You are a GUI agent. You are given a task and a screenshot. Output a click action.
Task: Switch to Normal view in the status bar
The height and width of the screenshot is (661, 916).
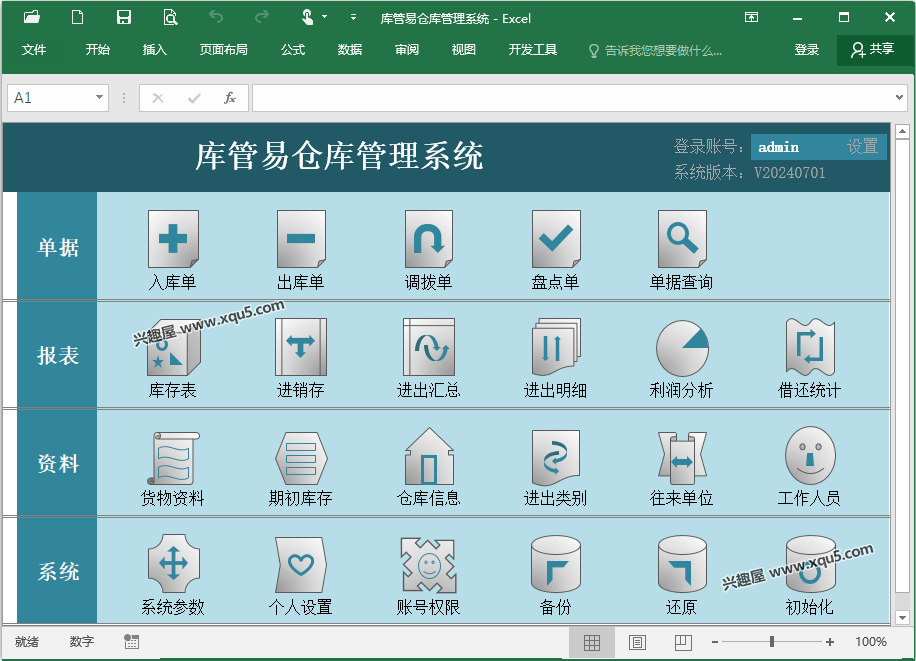[592, 642]
